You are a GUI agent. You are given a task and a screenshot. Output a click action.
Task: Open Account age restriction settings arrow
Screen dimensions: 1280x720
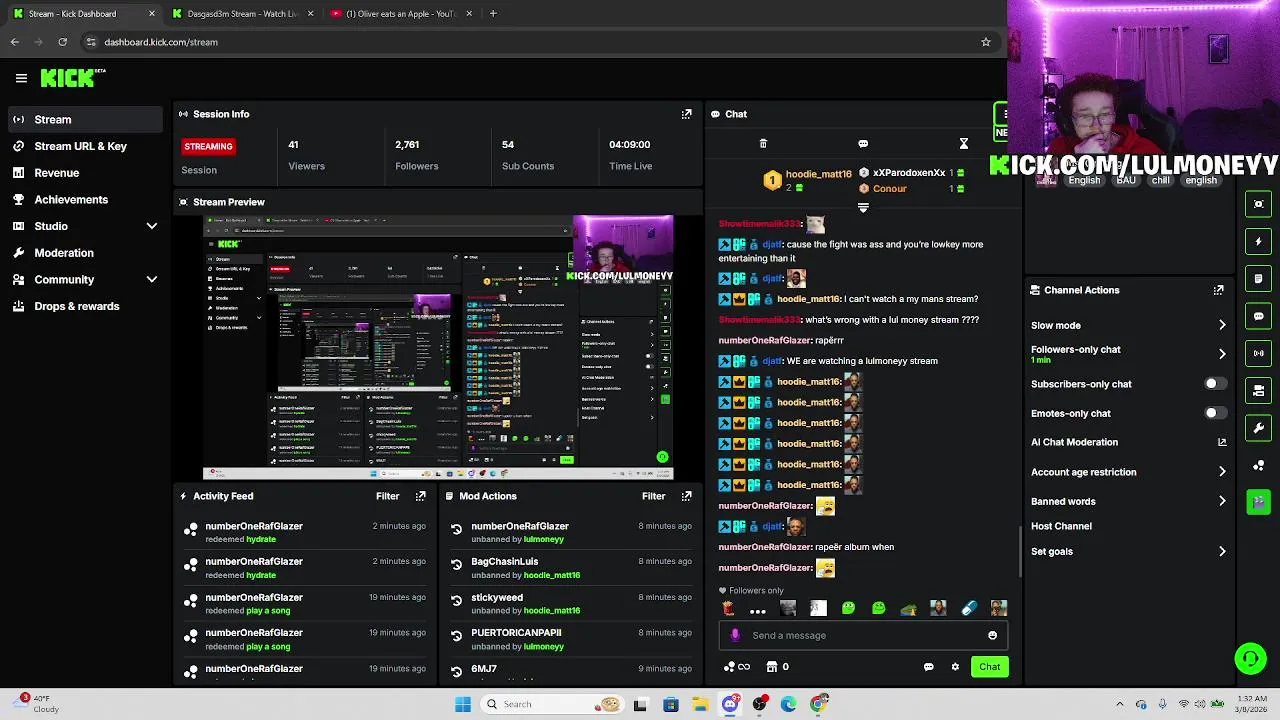point(1222,472)
